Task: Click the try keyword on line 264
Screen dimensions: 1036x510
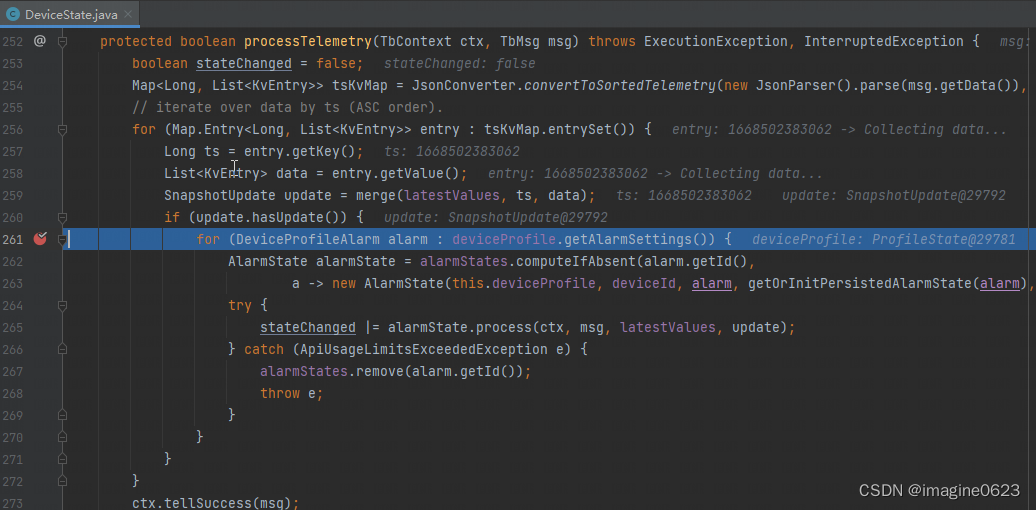Action: pos(240,305)
